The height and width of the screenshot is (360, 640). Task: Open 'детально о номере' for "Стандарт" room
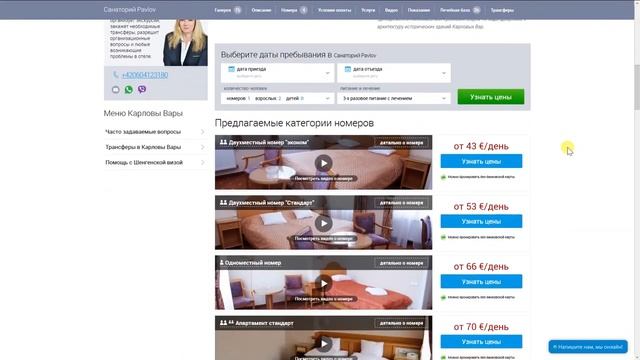[x=401, y=203]
